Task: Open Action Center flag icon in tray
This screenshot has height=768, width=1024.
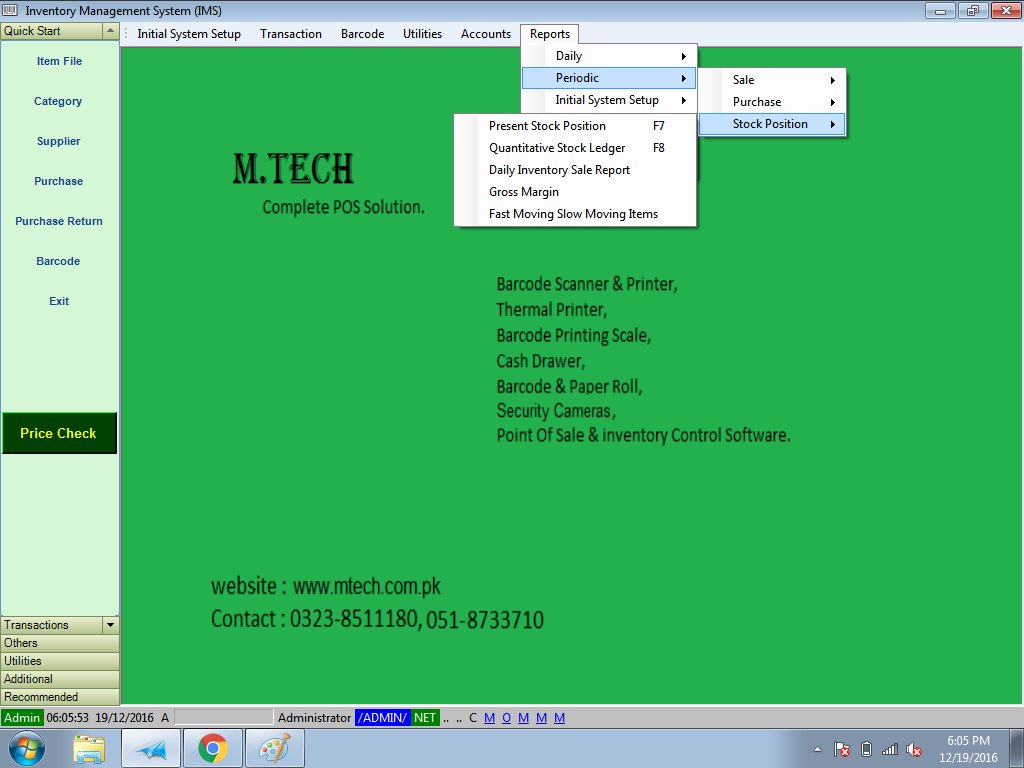Action: tap(842, 749)
